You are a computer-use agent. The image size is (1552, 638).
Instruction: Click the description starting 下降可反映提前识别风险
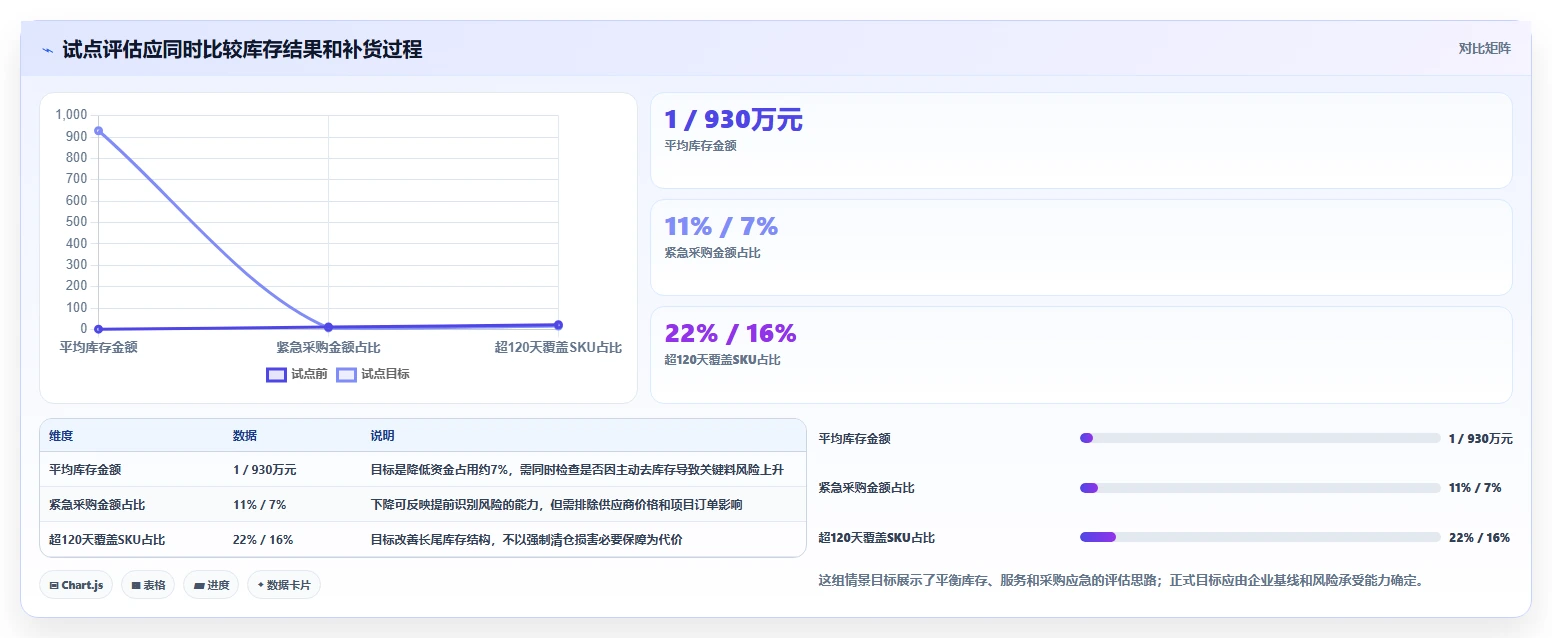(x=556, y=504)
